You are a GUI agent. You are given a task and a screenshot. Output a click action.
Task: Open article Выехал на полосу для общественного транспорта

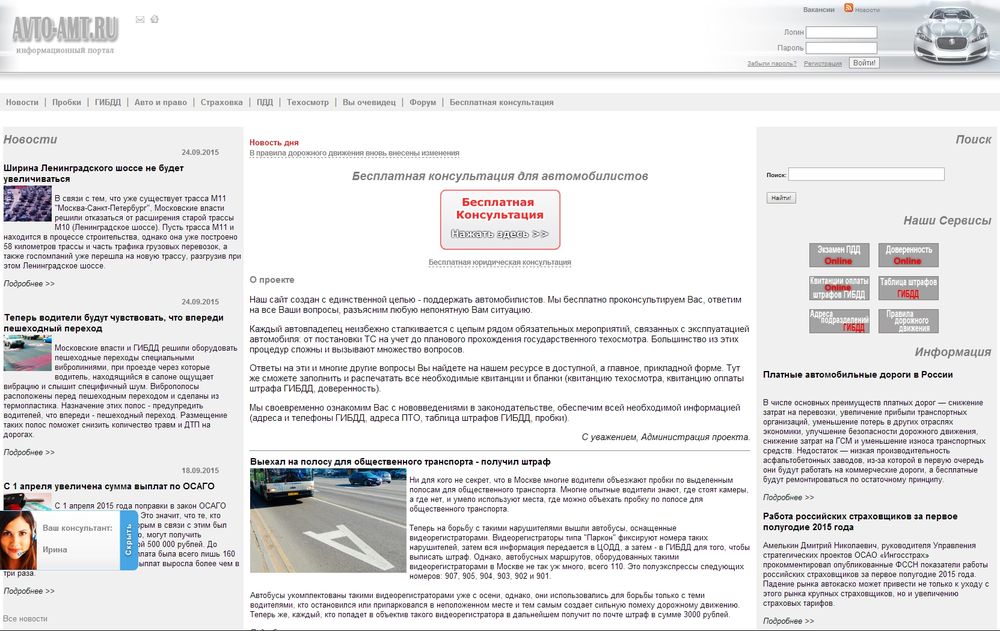tap(400, 461)
